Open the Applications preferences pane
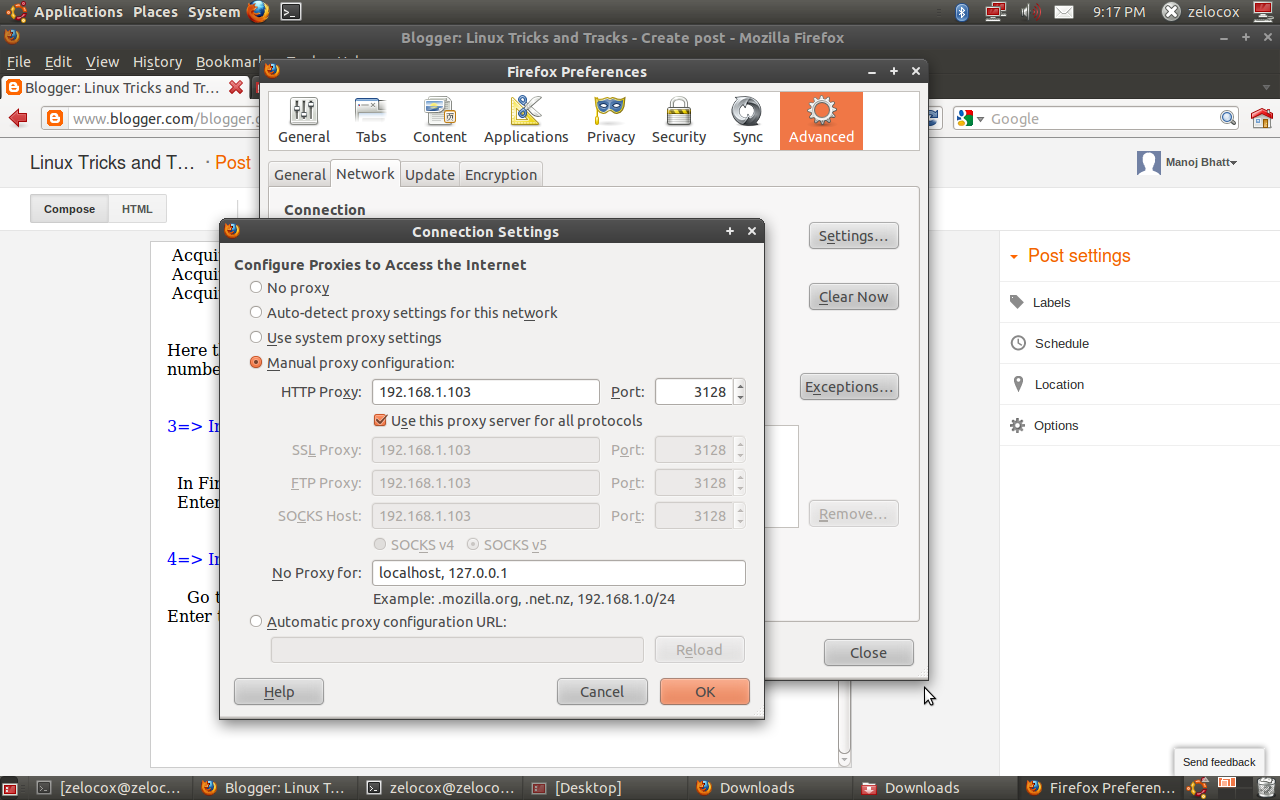Screen dimensions: 1280x800 click(526, 121)
